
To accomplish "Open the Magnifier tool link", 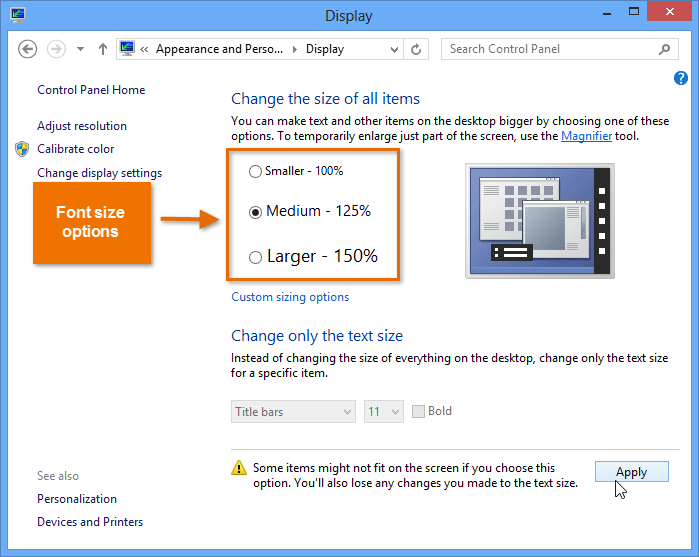I will [x=586, y=136].
